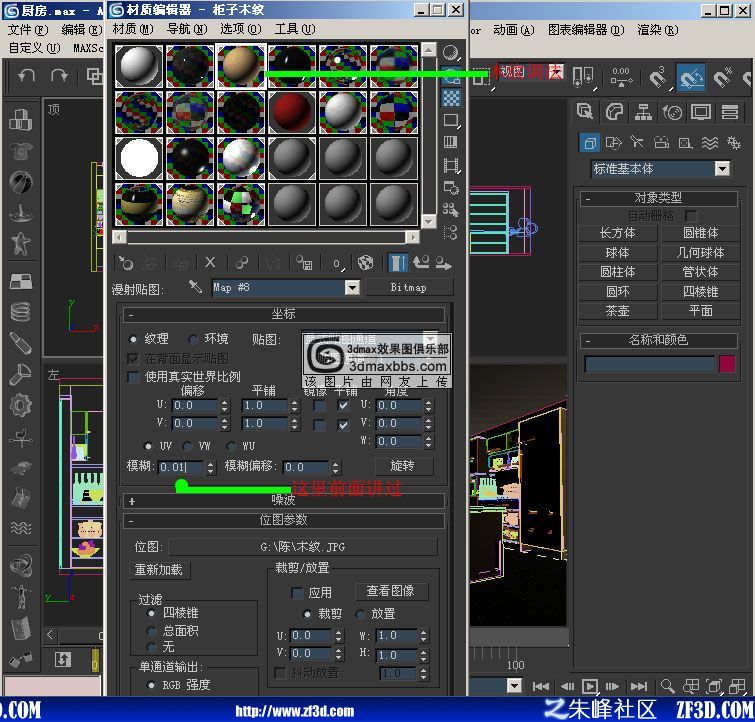Click the Select by Material icon
Viewport: 755px width, 722px height.
[x=451, y=210]
